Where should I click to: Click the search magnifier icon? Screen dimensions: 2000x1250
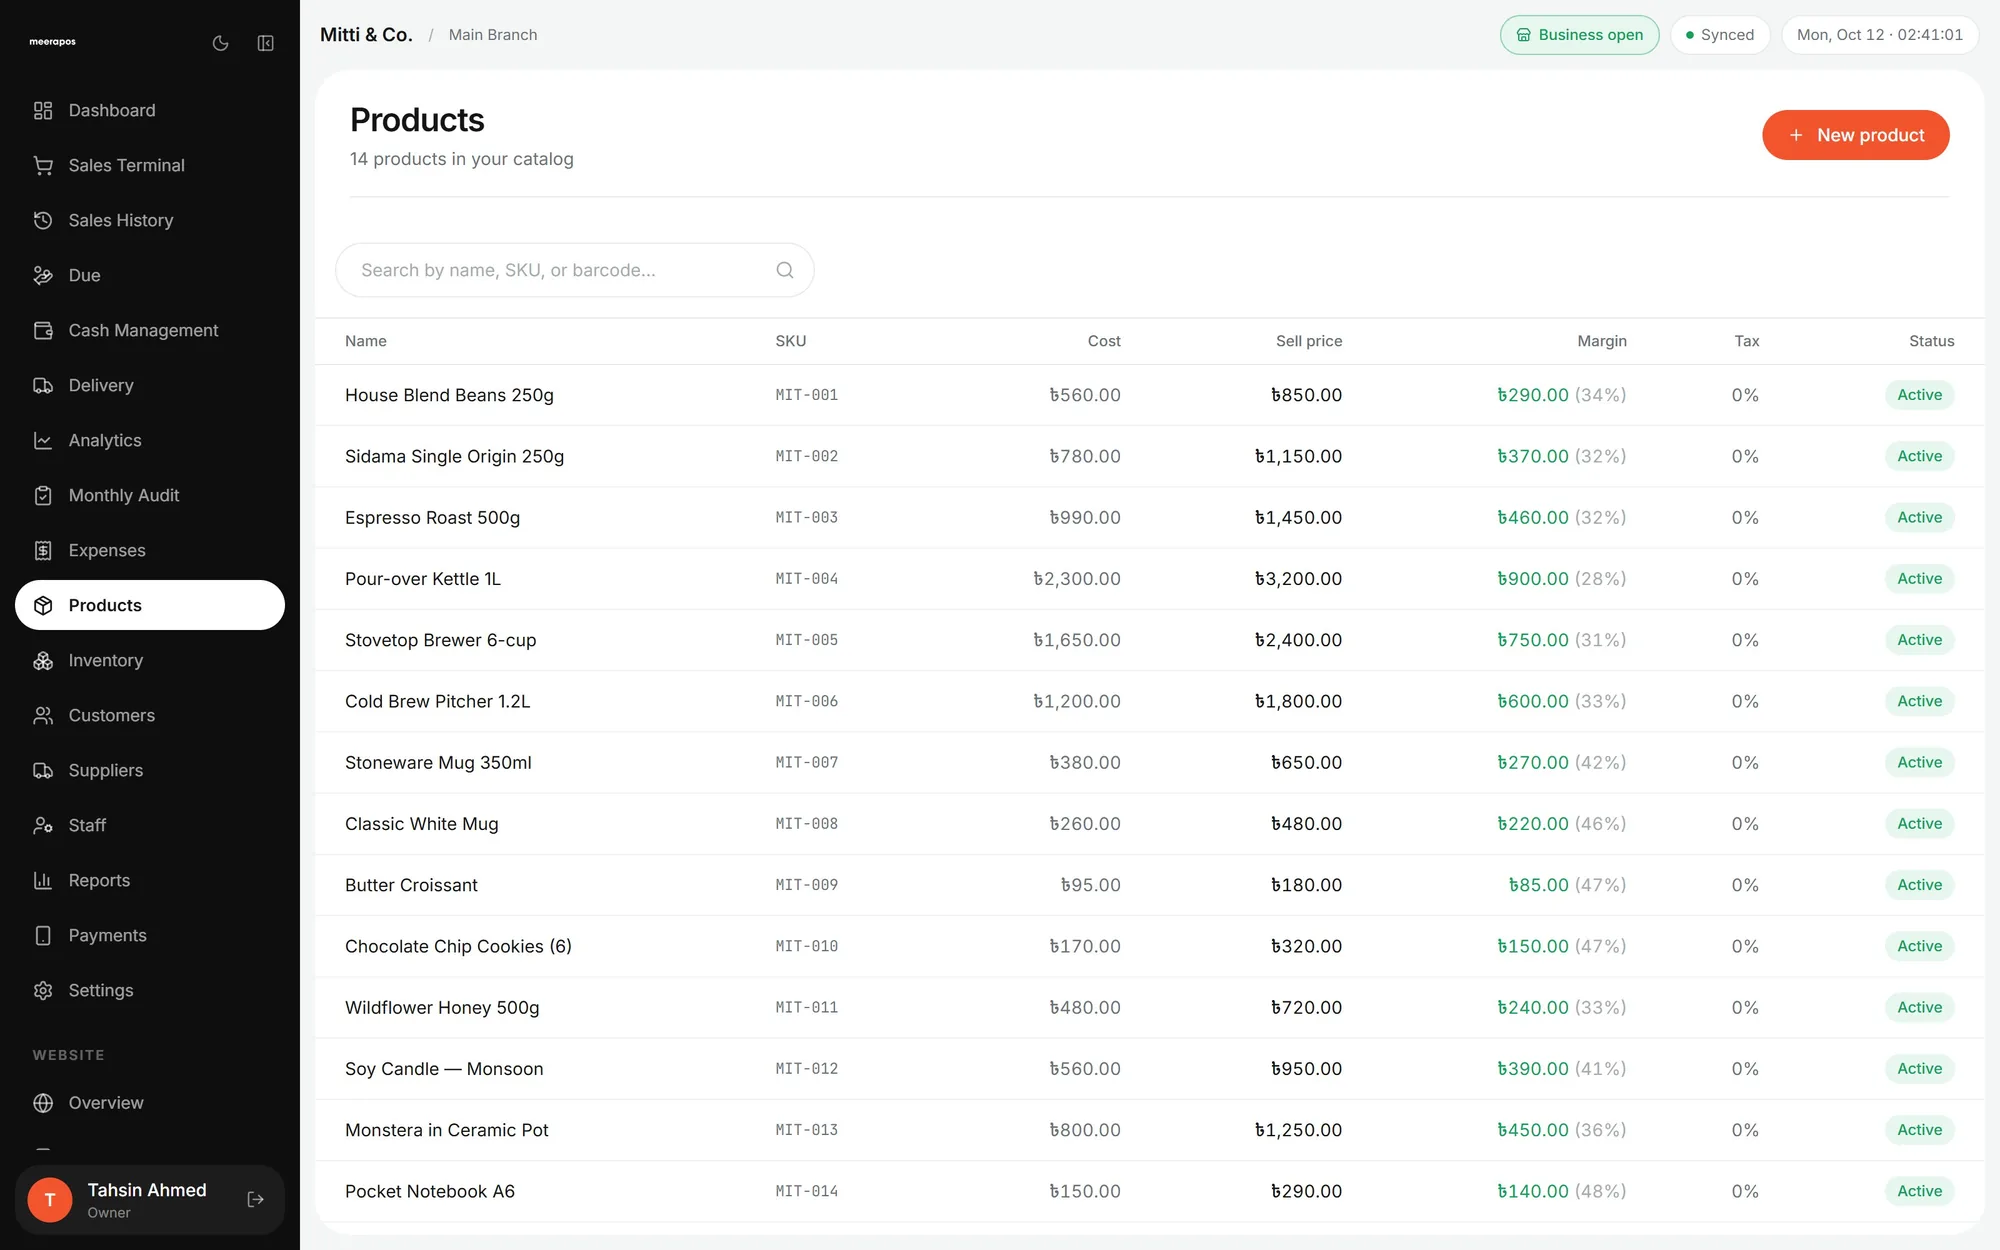785,270
